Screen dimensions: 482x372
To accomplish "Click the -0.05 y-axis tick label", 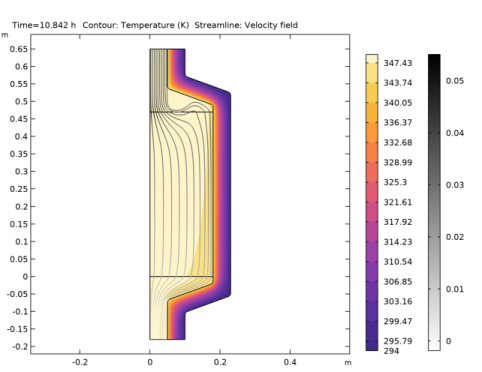I will [17, 294].
